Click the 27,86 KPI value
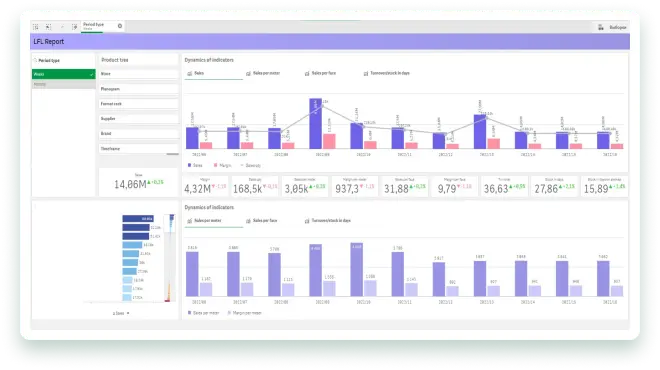 point(546,189)
